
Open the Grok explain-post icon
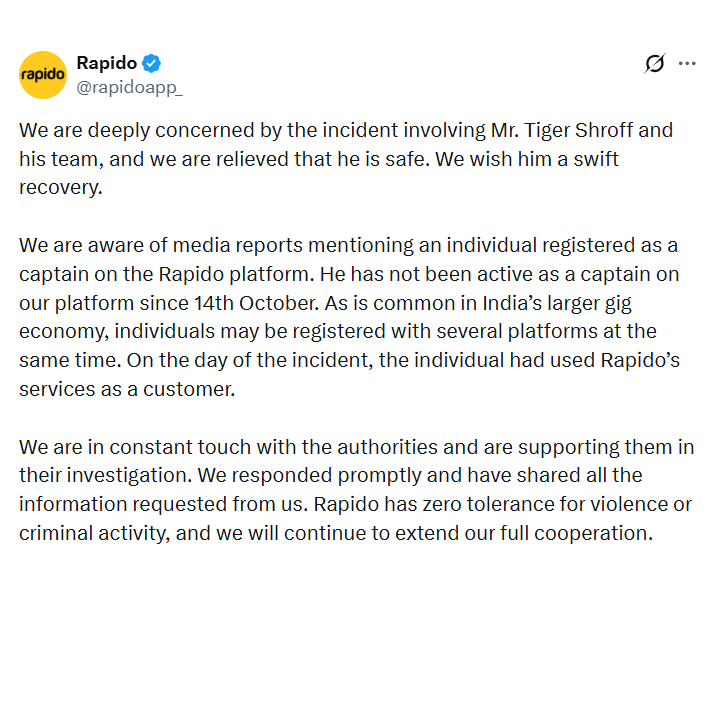[655, 63]
